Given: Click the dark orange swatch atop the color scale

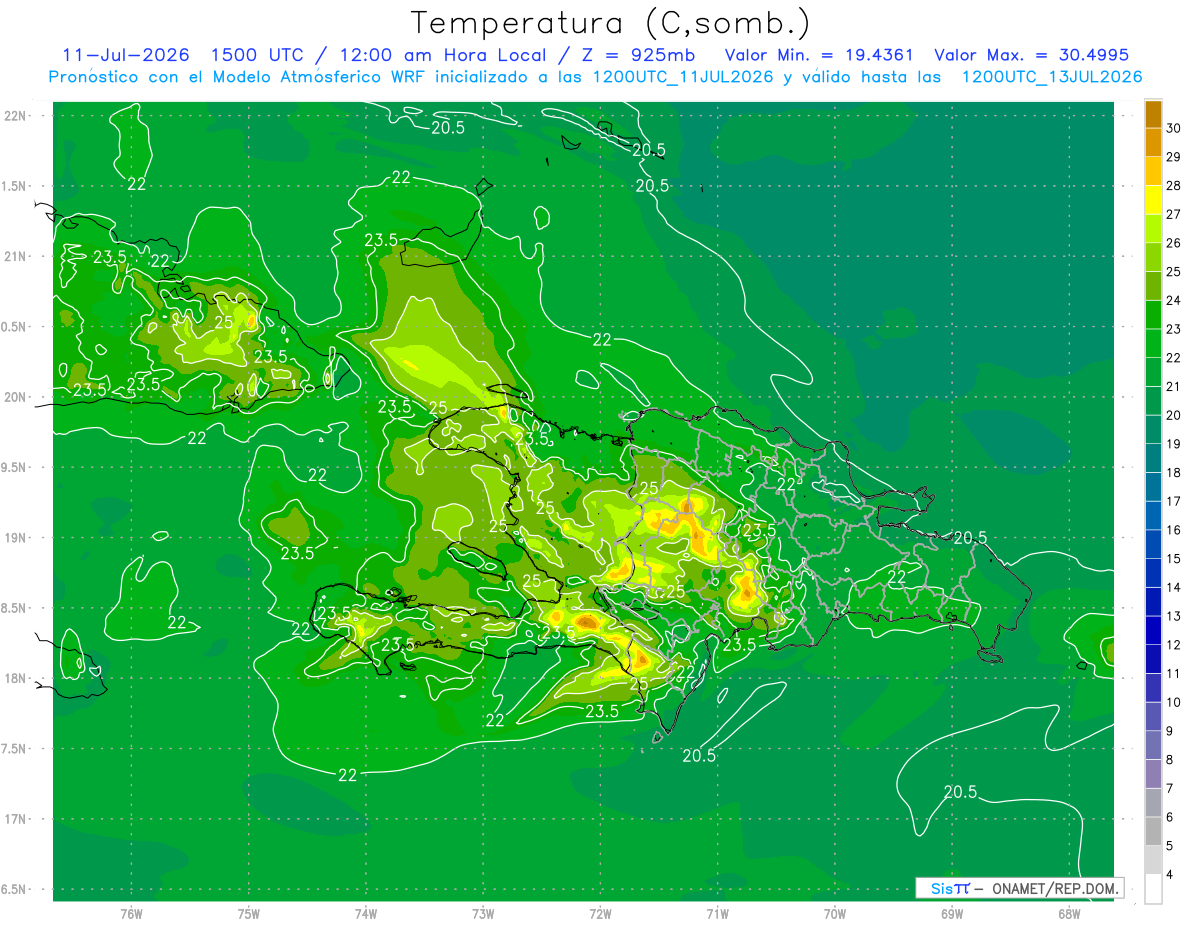Looking at the screenshot, I should 1153,114.
